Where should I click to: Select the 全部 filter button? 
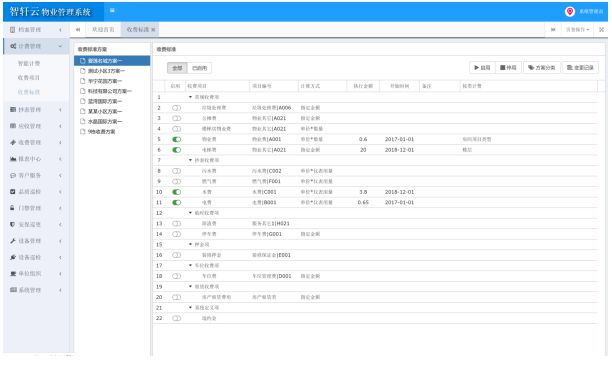[177, 68]
